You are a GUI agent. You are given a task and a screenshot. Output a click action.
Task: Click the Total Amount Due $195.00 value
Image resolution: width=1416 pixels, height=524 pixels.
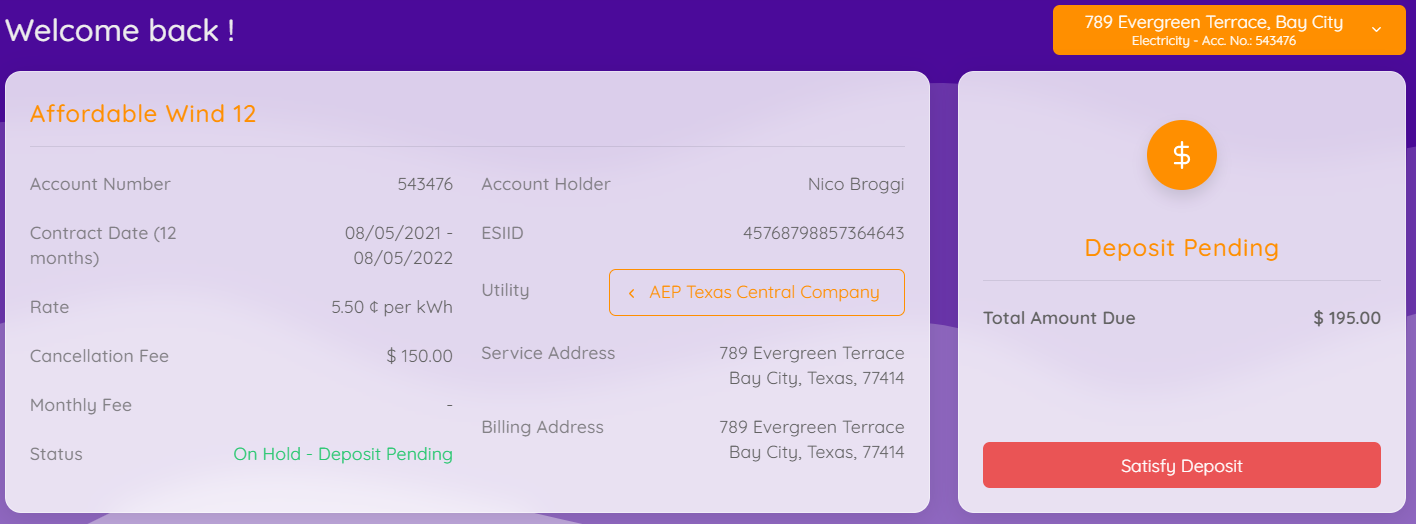1347,318
